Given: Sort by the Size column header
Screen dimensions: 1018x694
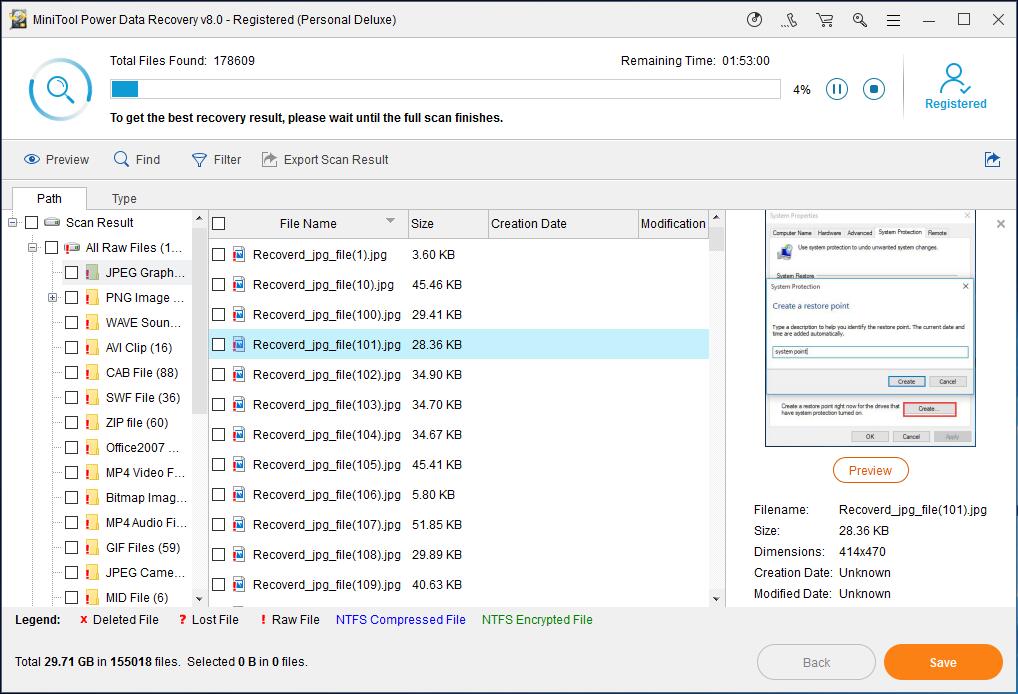Looking at the screenshot, I should pyautogui.click(x=448, y=223).
